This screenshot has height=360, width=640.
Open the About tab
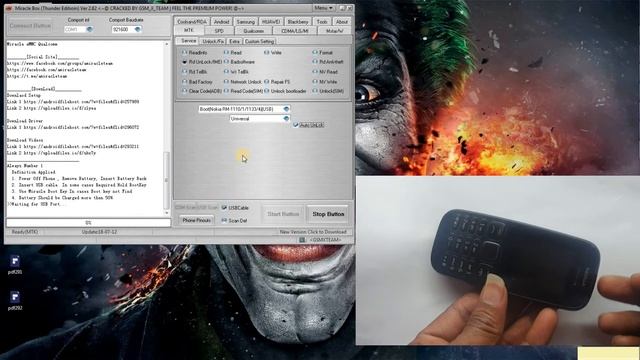click(x=342, y=22)
